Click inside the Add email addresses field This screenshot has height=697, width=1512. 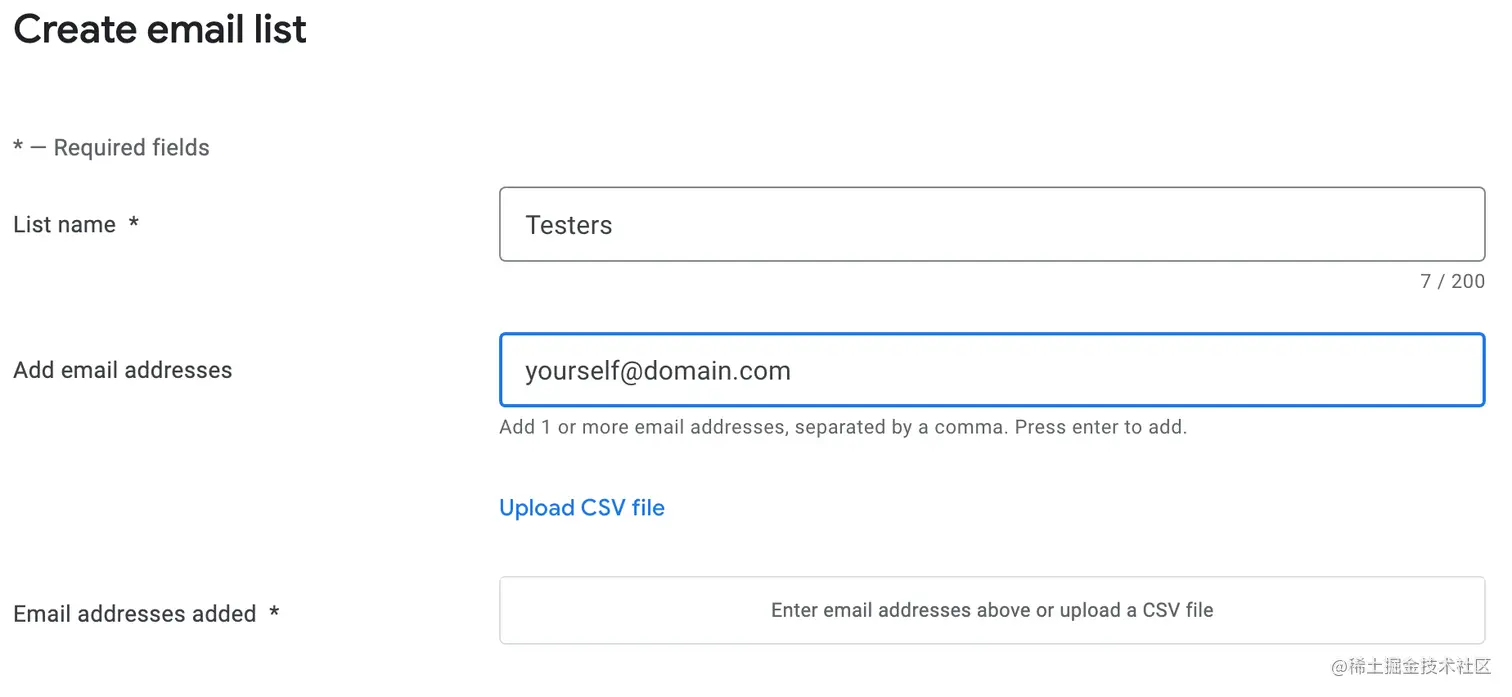992,370
